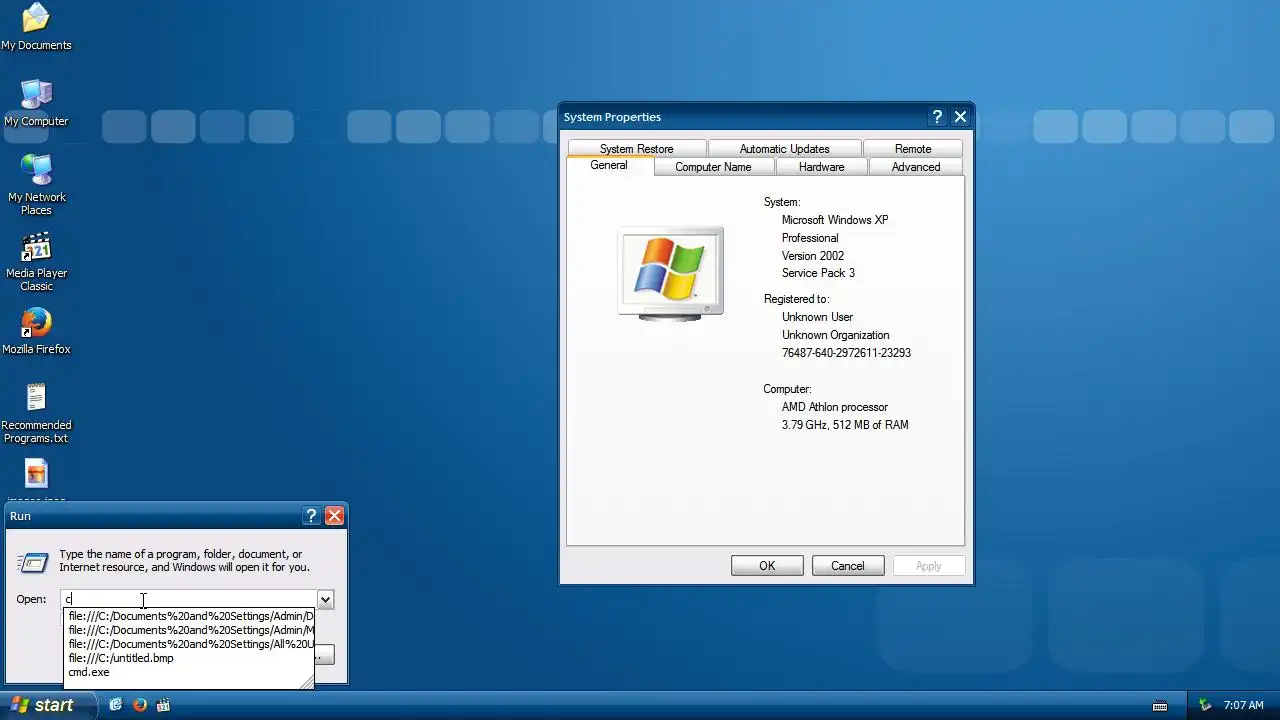Image resolution: width=1280 pixels, height=720 pixels.
Task: Choose the Settings/All%20U autocomplete entry
Action: tap(189, 644)
